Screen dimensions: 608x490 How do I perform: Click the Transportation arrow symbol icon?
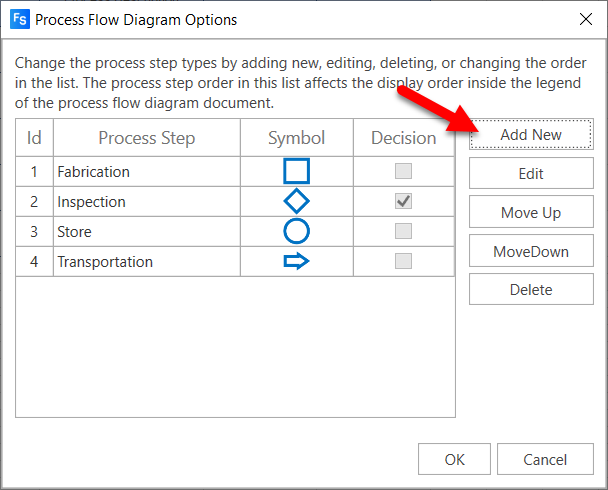tap(297, 262)
